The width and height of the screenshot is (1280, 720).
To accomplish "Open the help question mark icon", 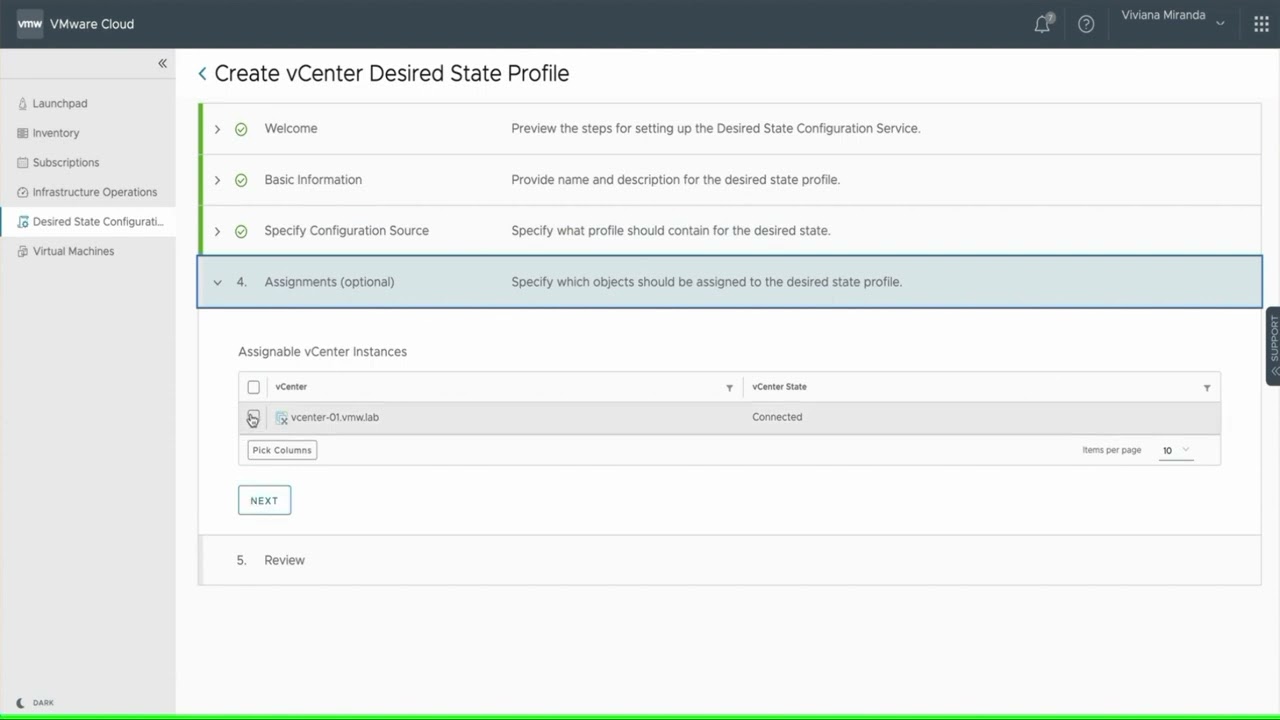I will pyautogui.click(x=1086, y=24).
